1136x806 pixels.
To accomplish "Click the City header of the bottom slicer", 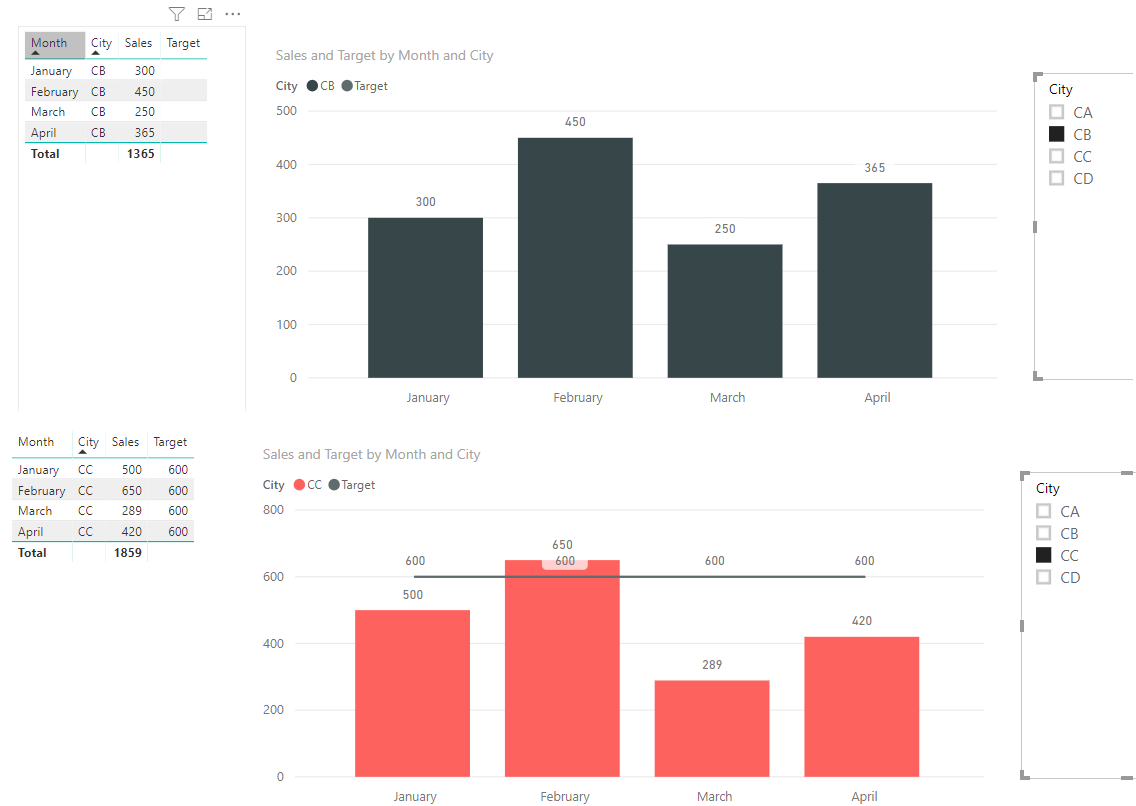I will tap(1048, 488).
